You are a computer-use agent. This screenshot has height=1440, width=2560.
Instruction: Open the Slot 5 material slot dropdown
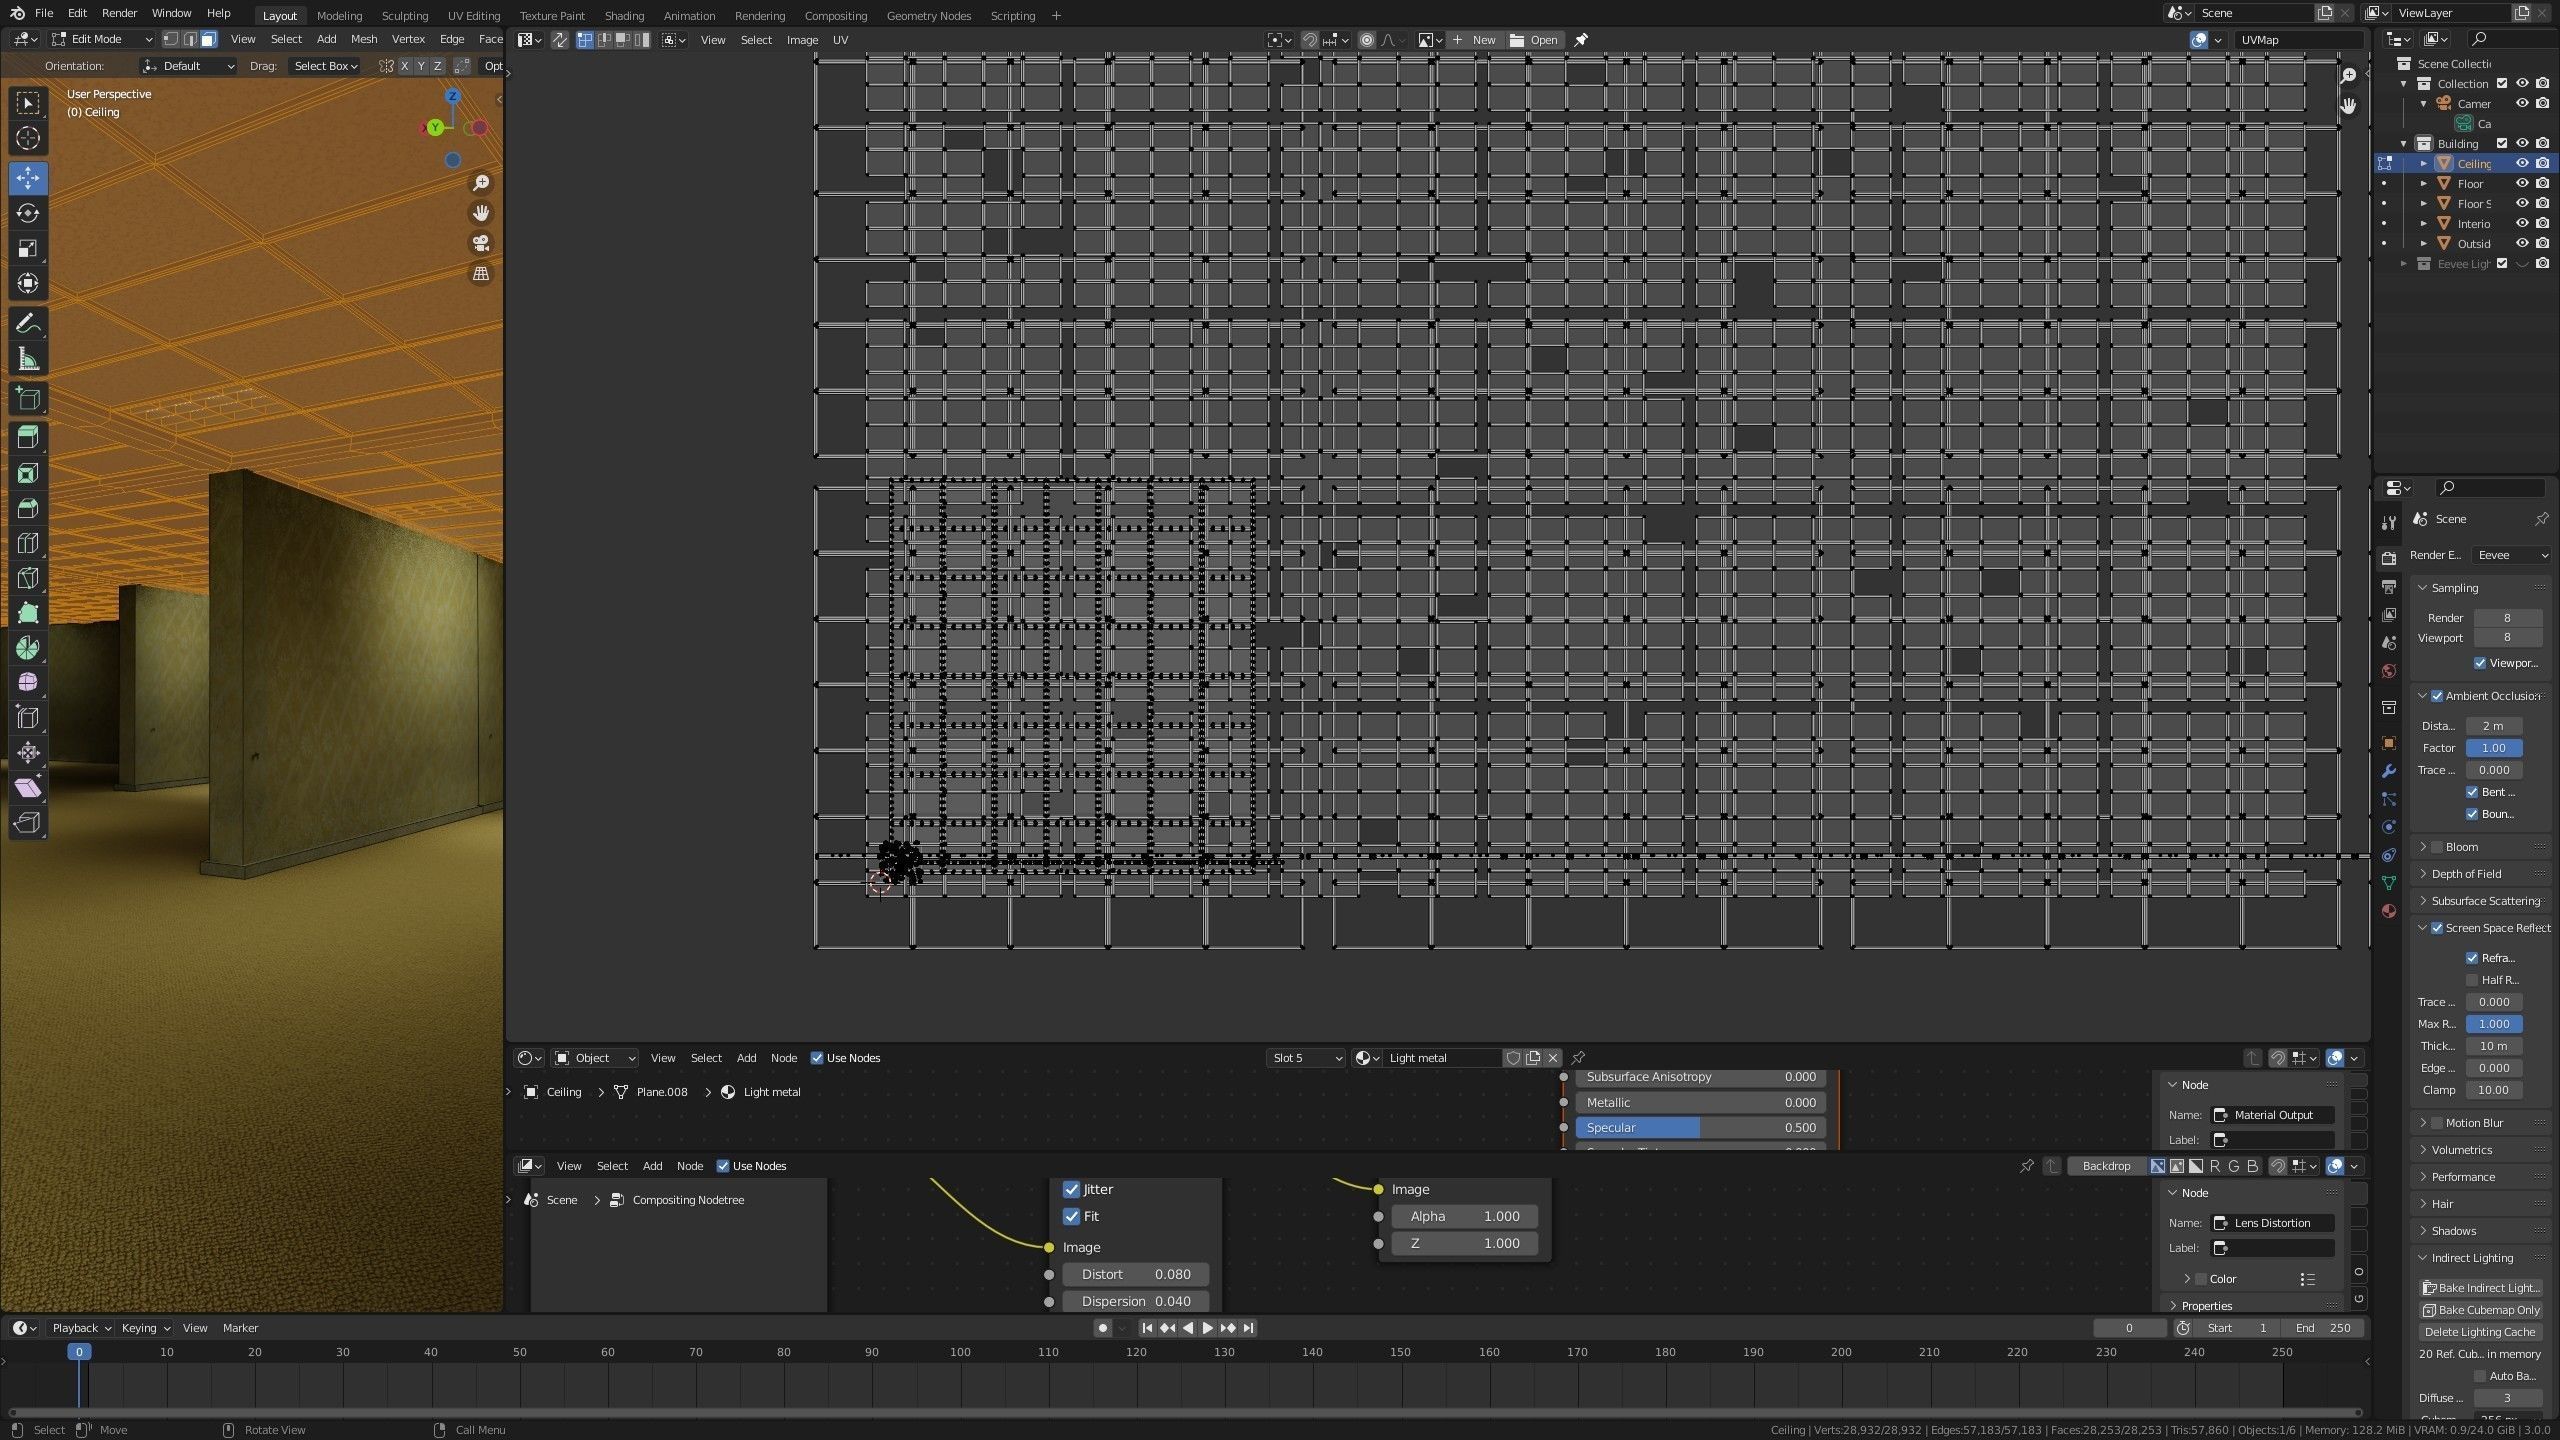[1305, 1058]
